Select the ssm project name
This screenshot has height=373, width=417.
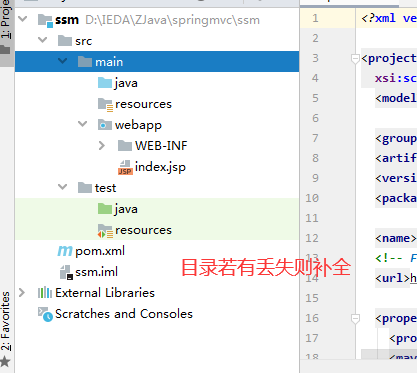click(x=67, y=20)
